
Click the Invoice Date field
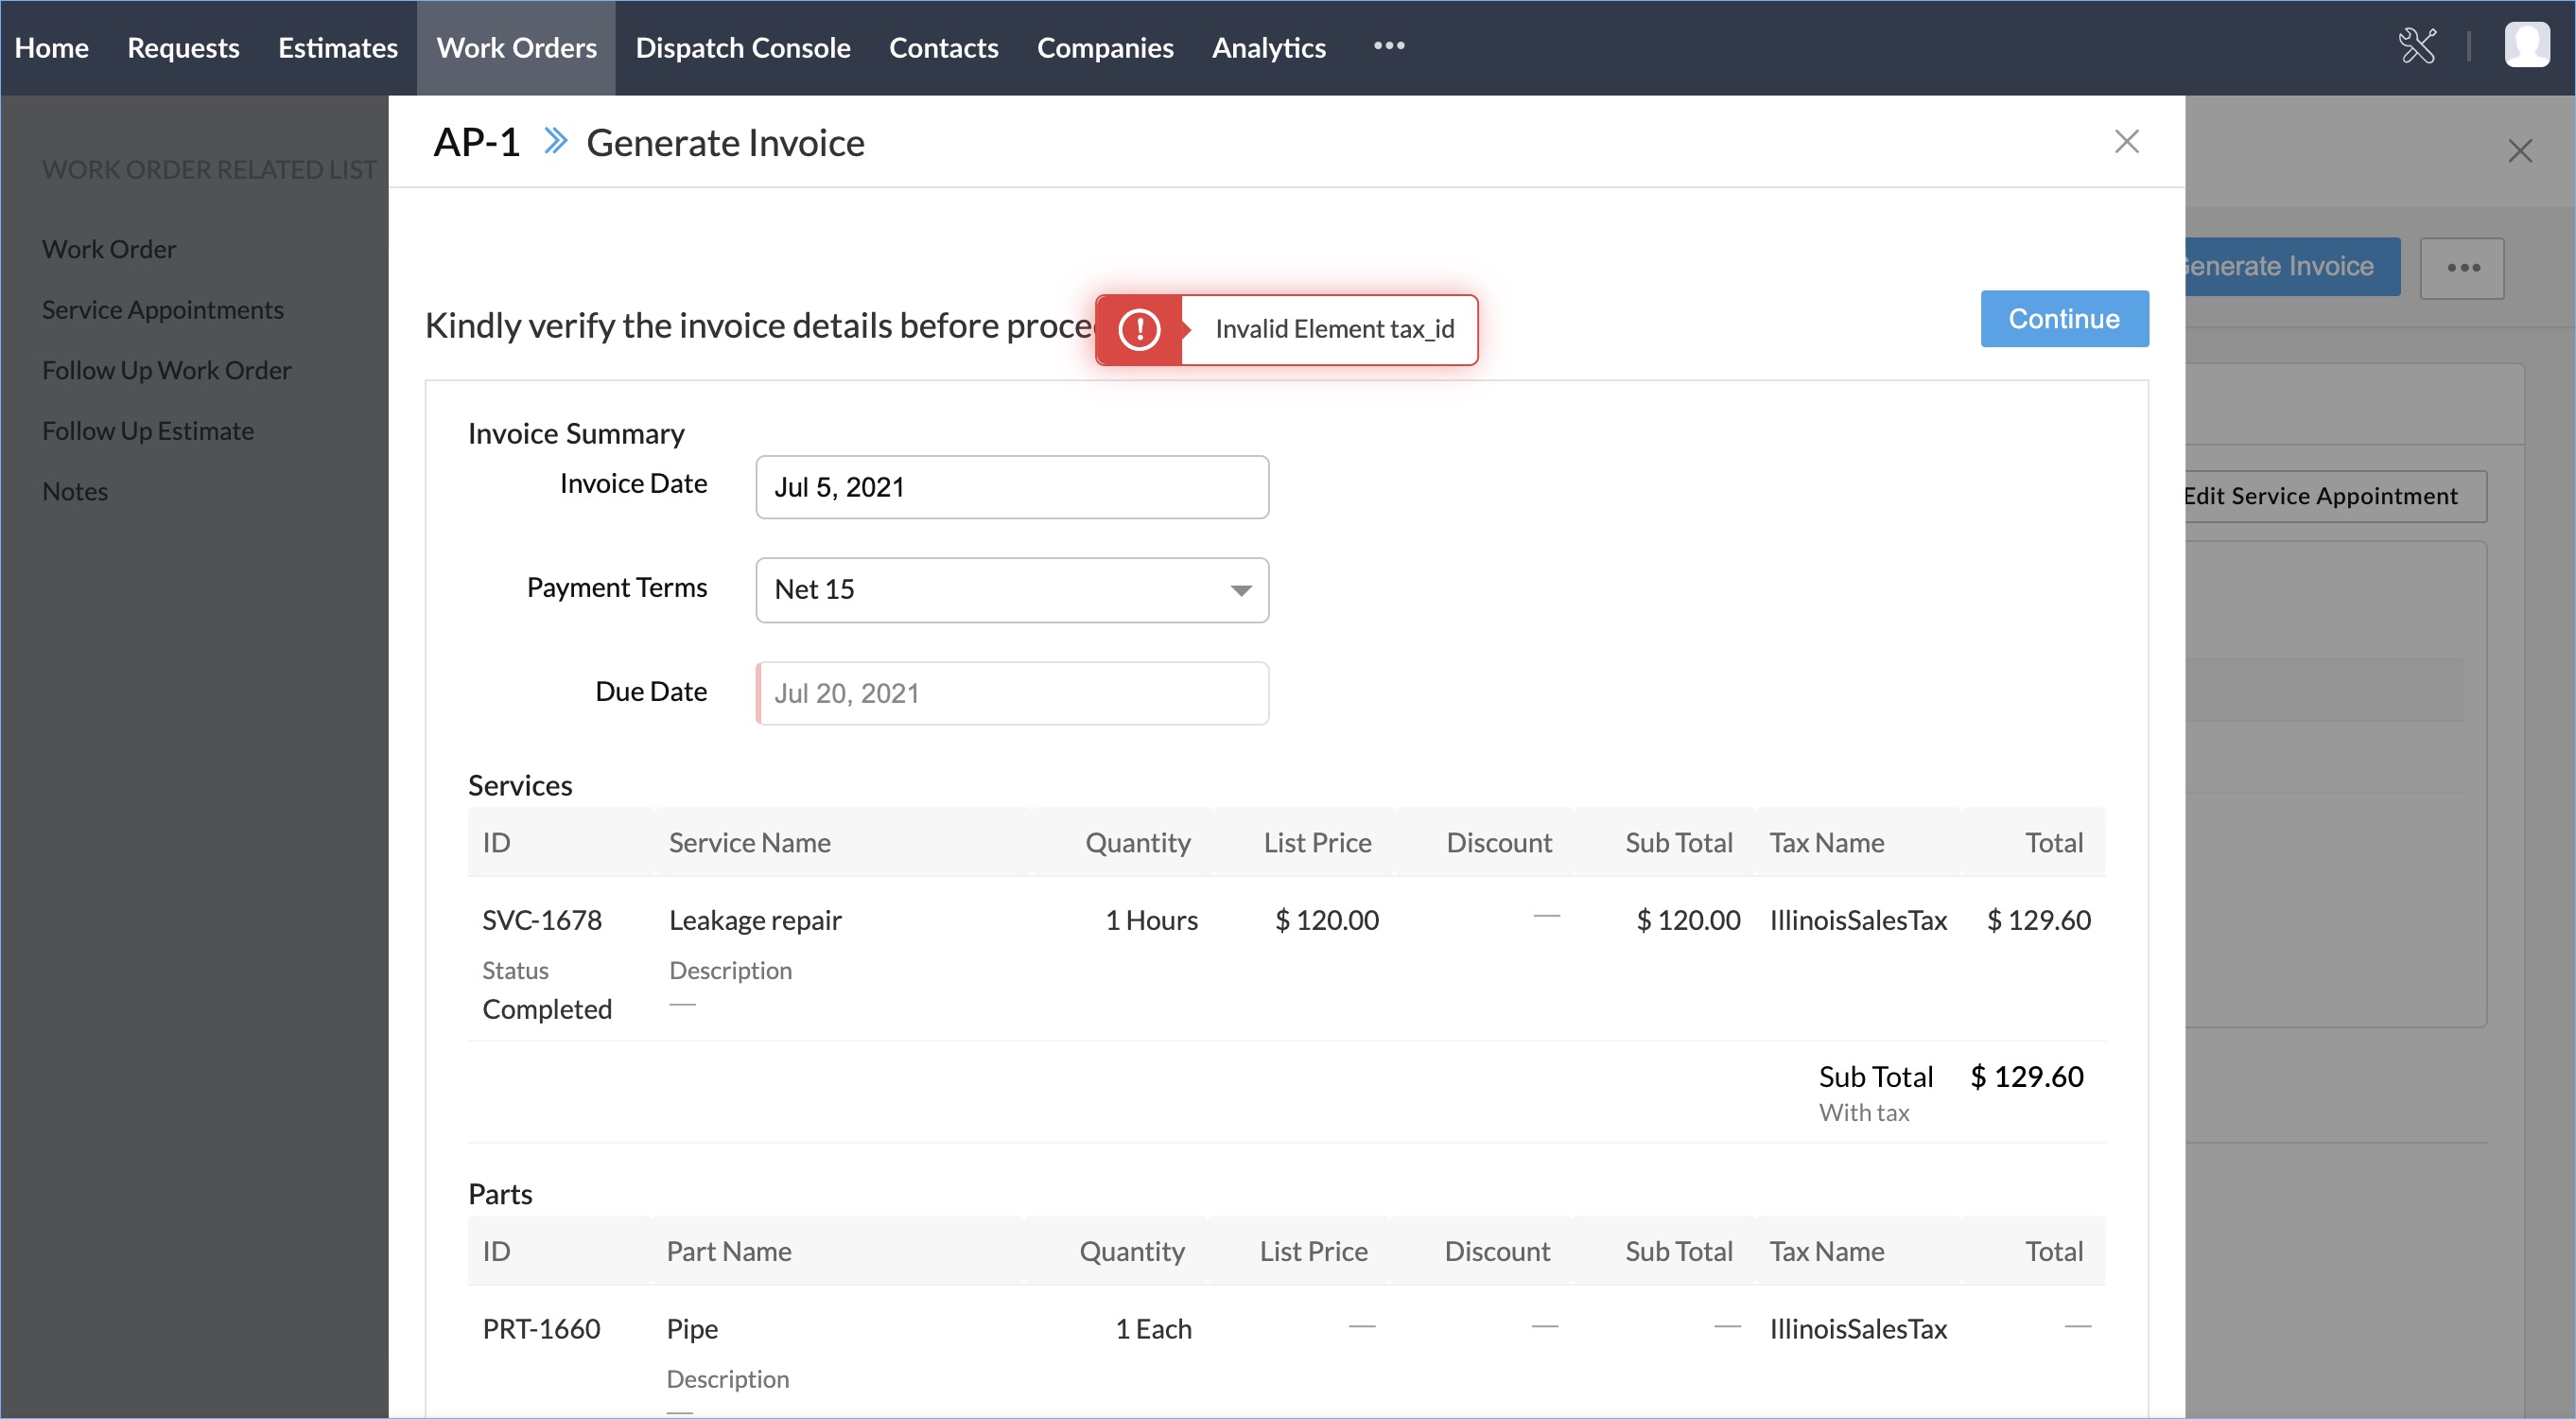coord(1011,487)
